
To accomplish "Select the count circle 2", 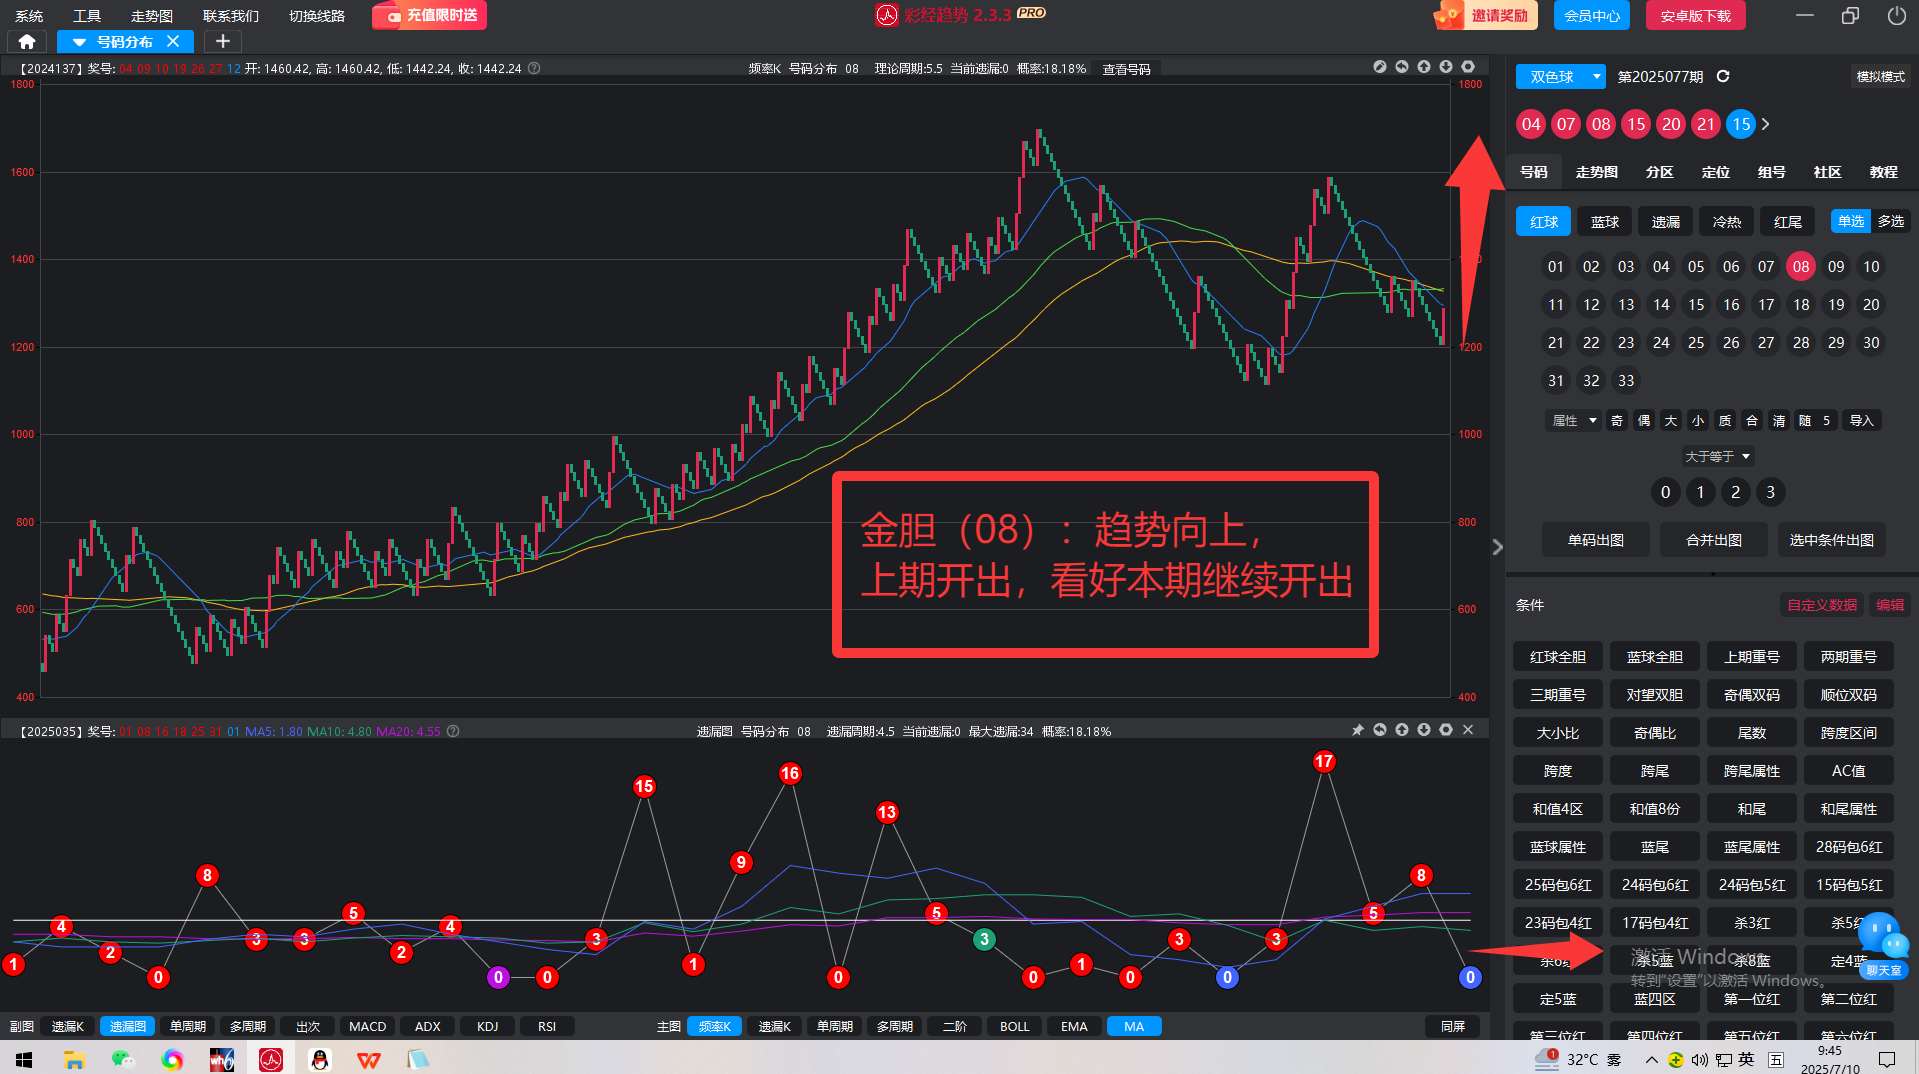I will [x=1735, y=492].
